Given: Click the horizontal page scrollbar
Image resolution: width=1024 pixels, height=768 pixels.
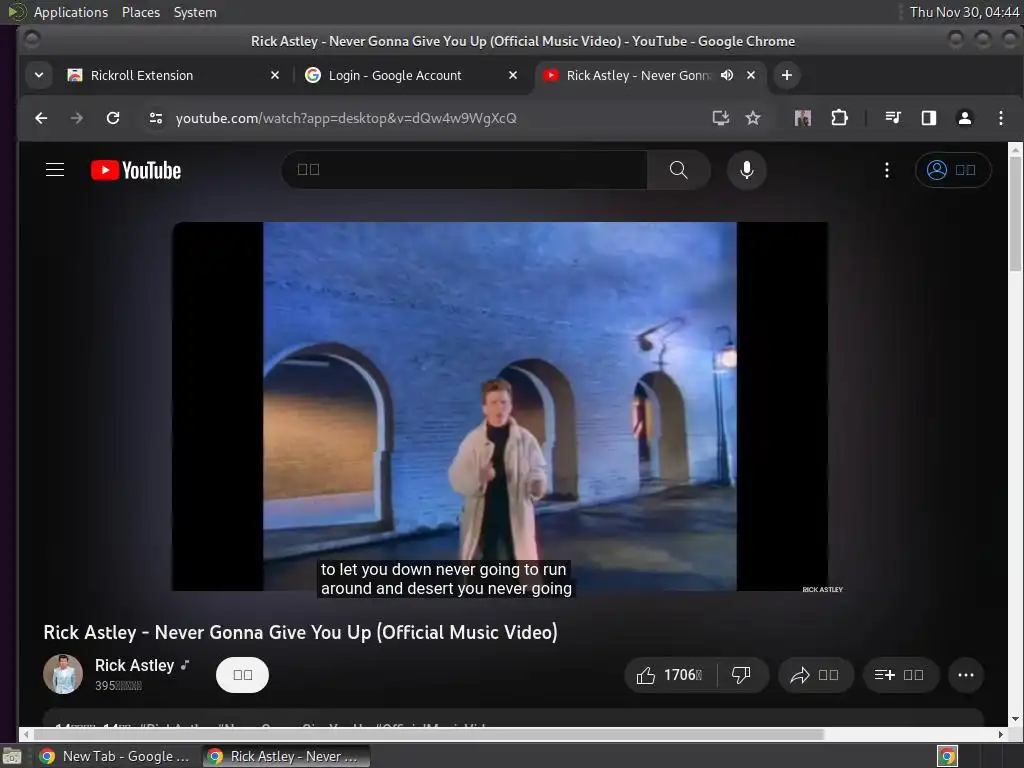Looking at the screenshot, I should (x=428, y=734).
